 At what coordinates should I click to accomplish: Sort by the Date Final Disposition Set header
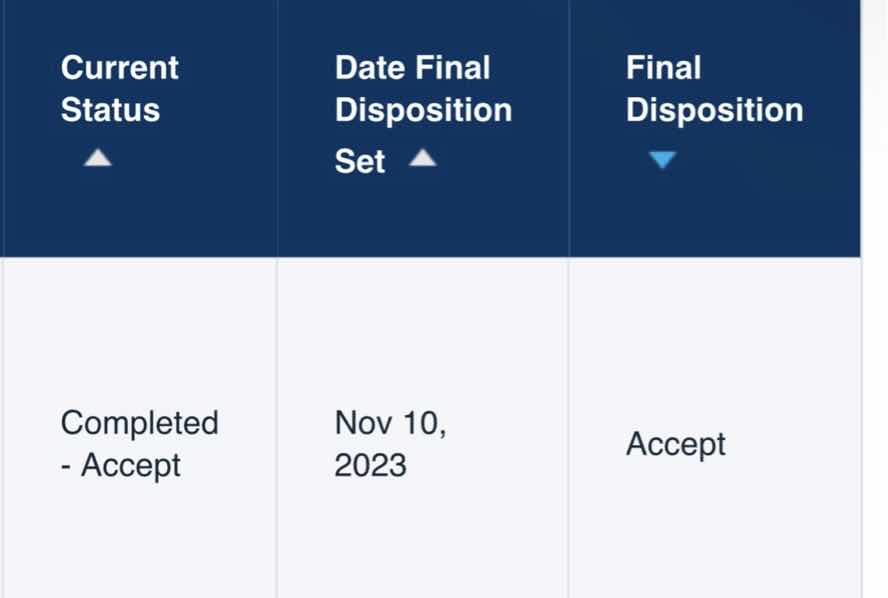[423, 110]
